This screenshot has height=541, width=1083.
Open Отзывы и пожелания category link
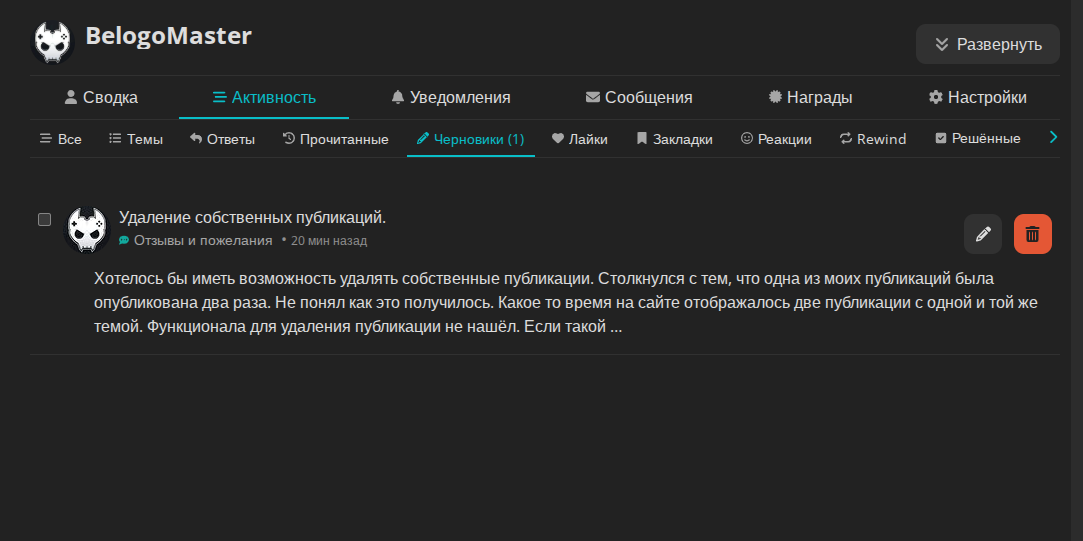click(202, 241)
